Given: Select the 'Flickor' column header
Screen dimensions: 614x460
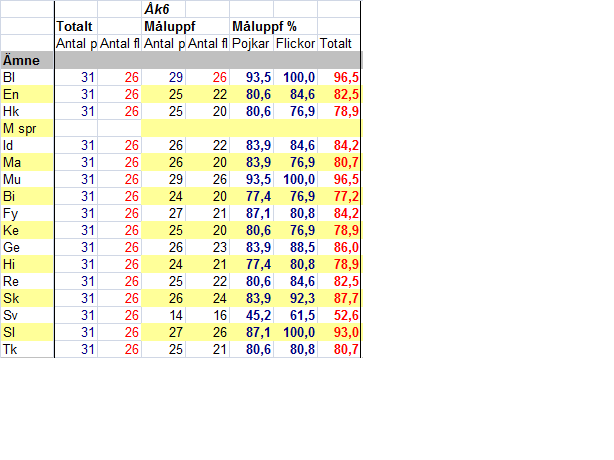Looking at the screenshot, I should coord(295,43).
